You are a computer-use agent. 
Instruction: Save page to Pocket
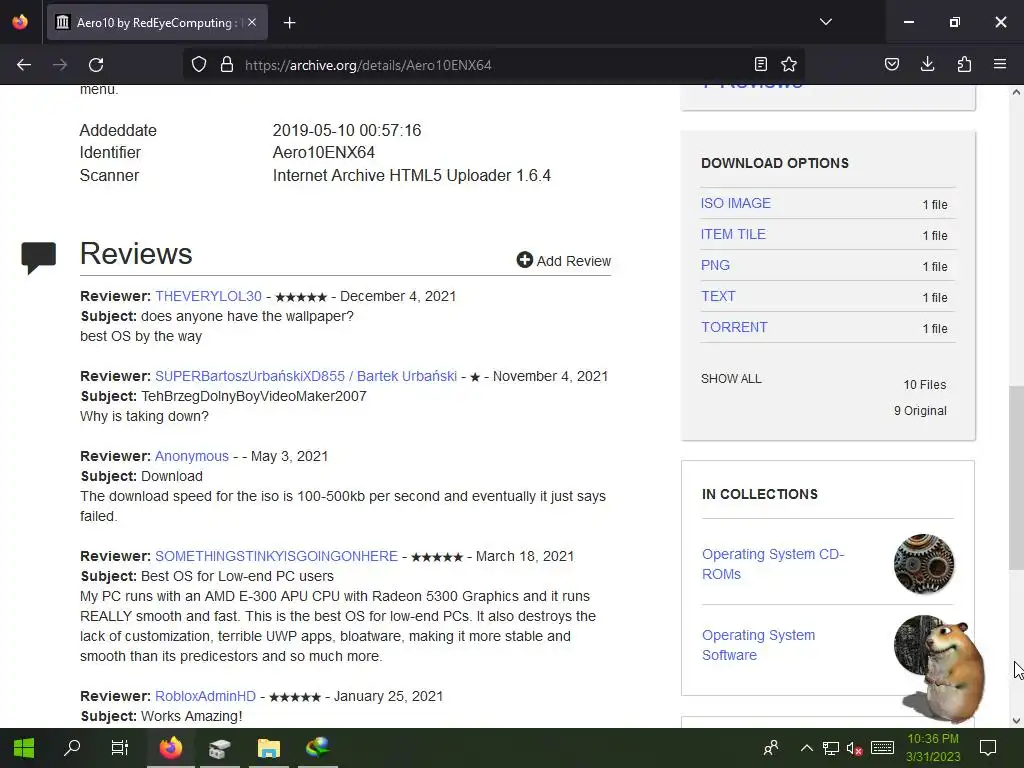point(892,64)
